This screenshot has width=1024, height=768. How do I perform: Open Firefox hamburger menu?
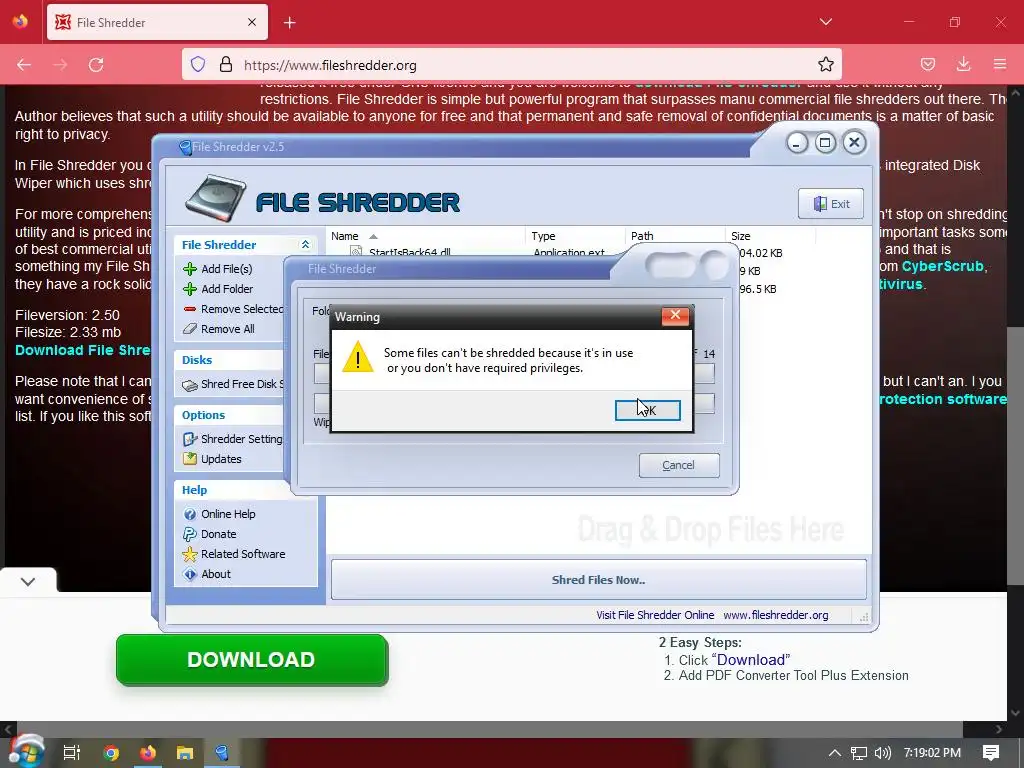[999, 64]
